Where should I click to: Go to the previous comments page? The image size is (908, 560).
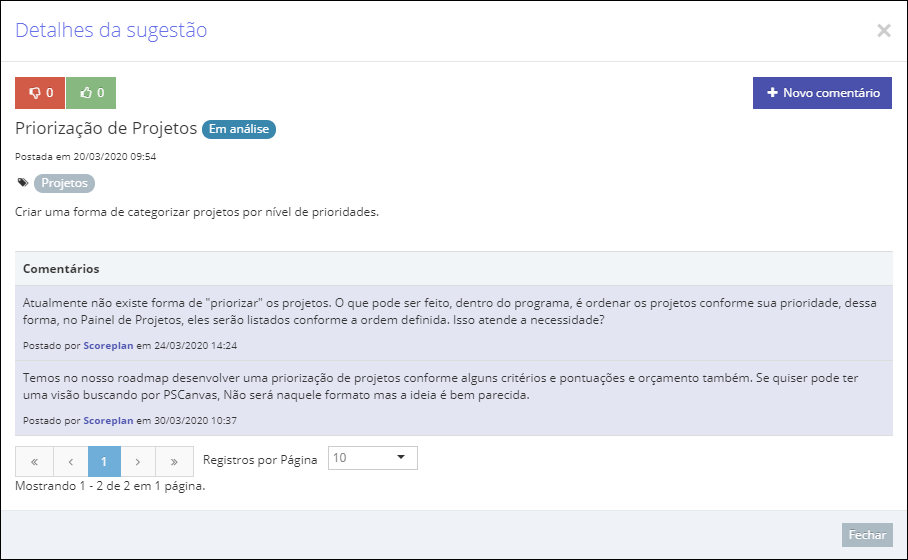click(71, 462)
